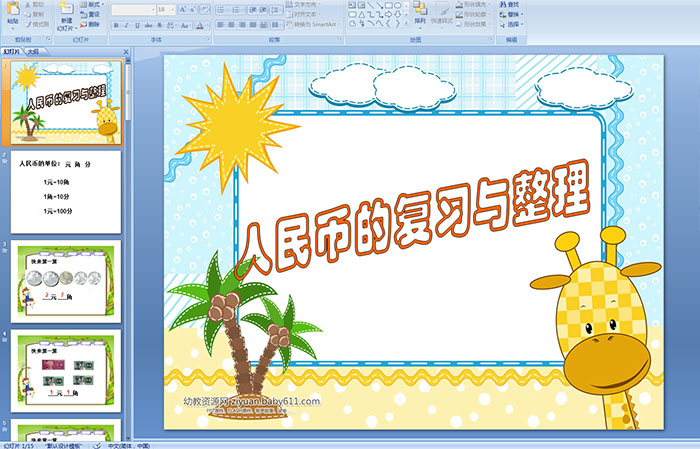Open the Text Direction (文字方向) dropdown
The height and width of the screenshot is (449, 700).
(x=303, y=4)
